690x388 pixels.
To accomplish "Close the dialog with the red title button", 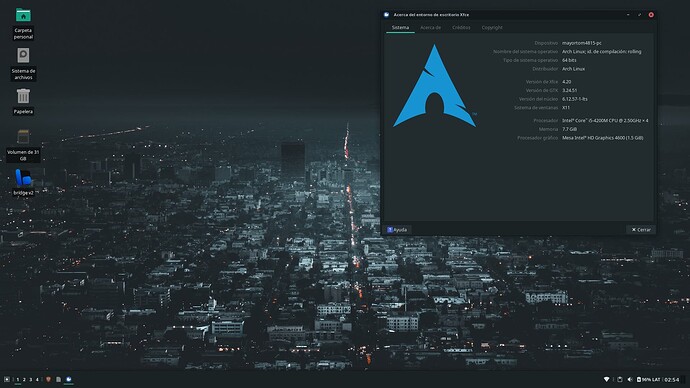I will tap(651, 15).
